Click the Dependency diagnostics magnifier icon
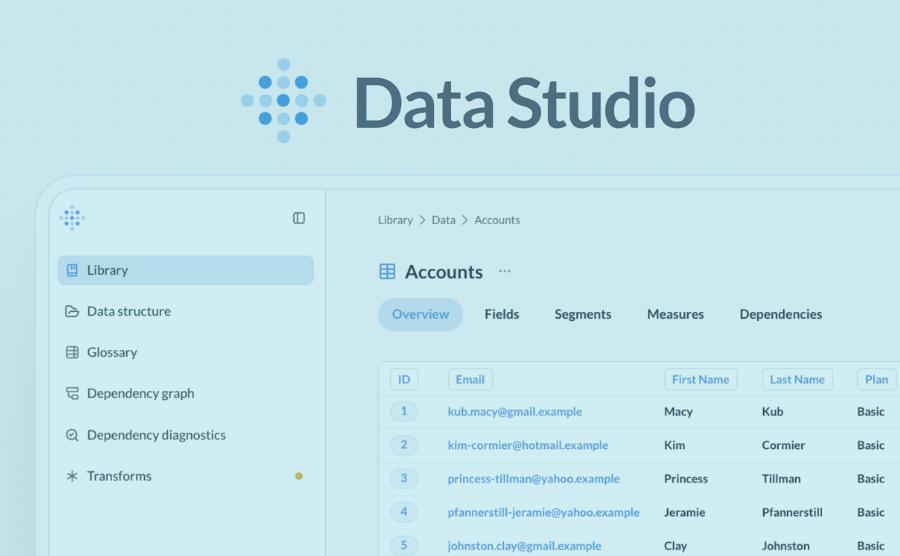 (x=72, y=435)
